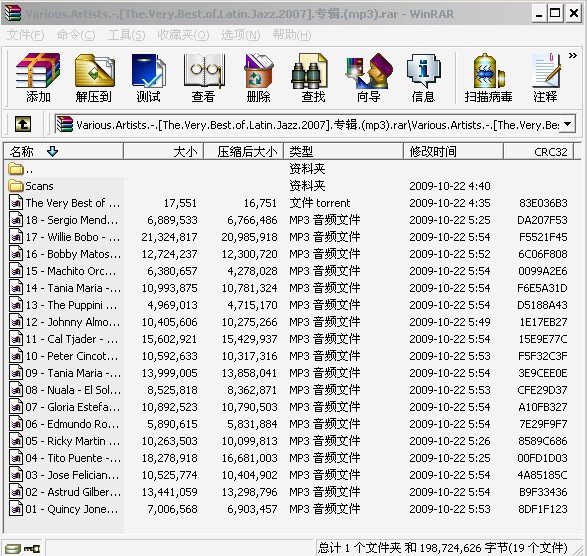Open the archive path dropdown arrow
587x556 pixels.
568,124
